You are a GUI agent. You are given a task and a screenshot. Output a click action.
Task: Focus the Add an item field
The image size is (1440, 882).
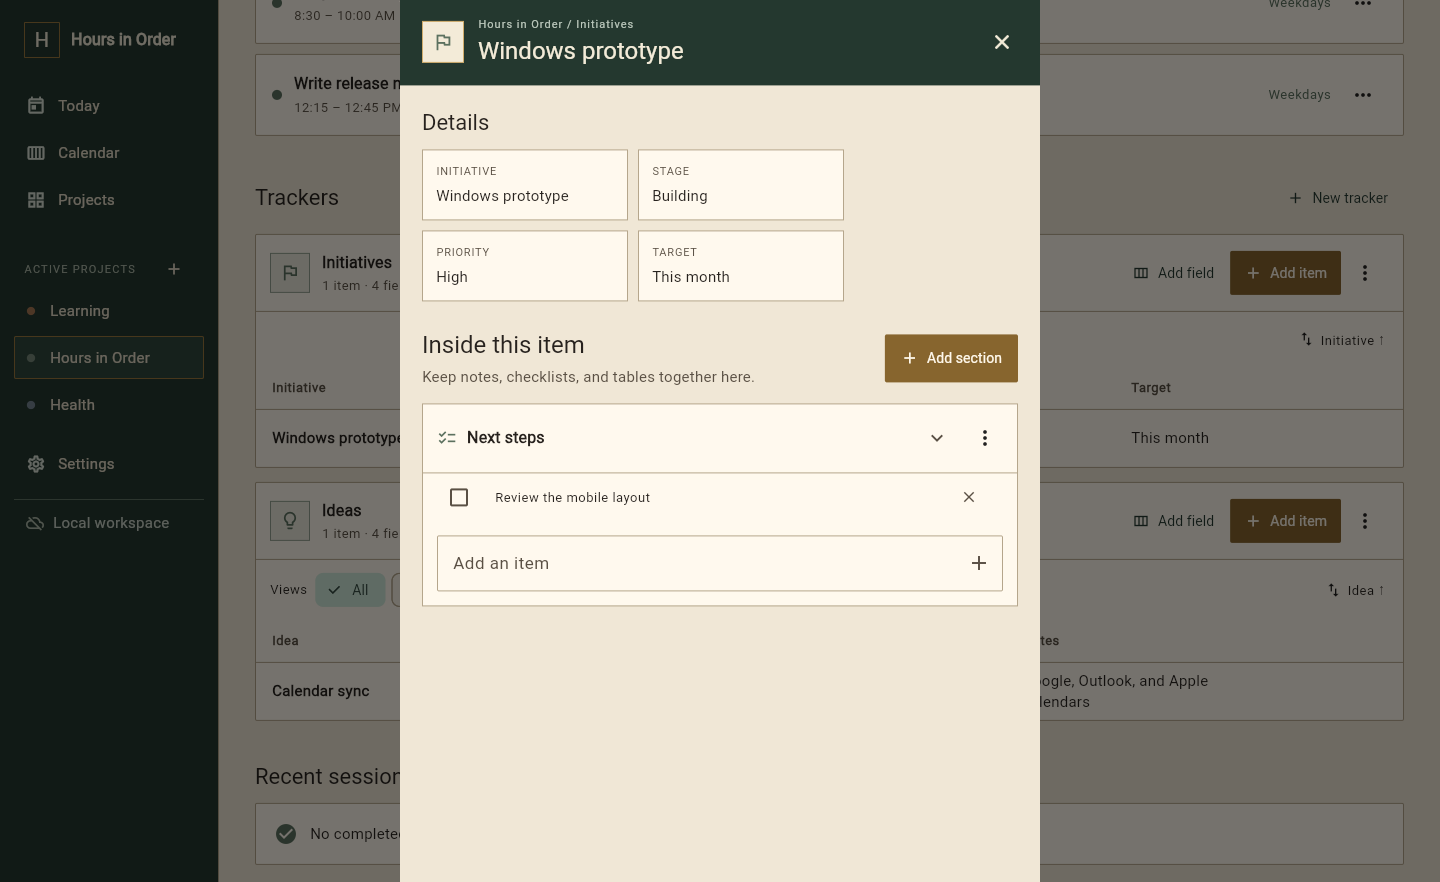(x=720, y=563)
